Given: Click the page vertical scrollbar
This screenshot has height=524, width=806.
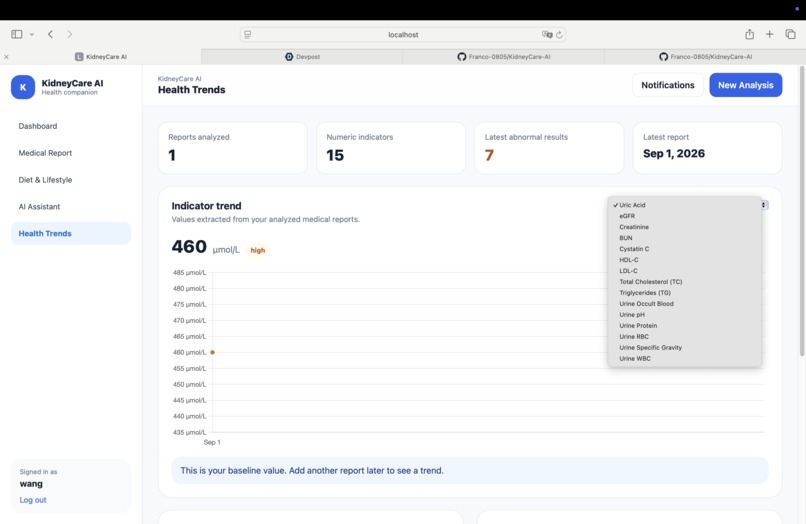Looking at the screenshot, I should tap(802, 211).
